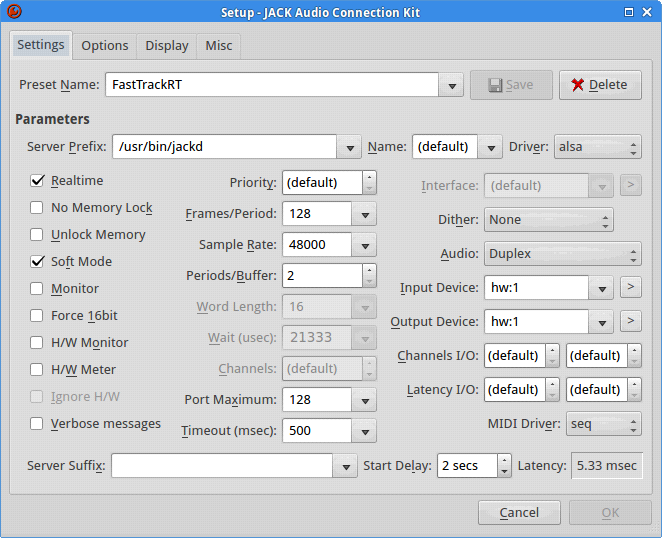Increase the Priority spinner value
This screenshot has height=538, width=662.
coord(369,177)
